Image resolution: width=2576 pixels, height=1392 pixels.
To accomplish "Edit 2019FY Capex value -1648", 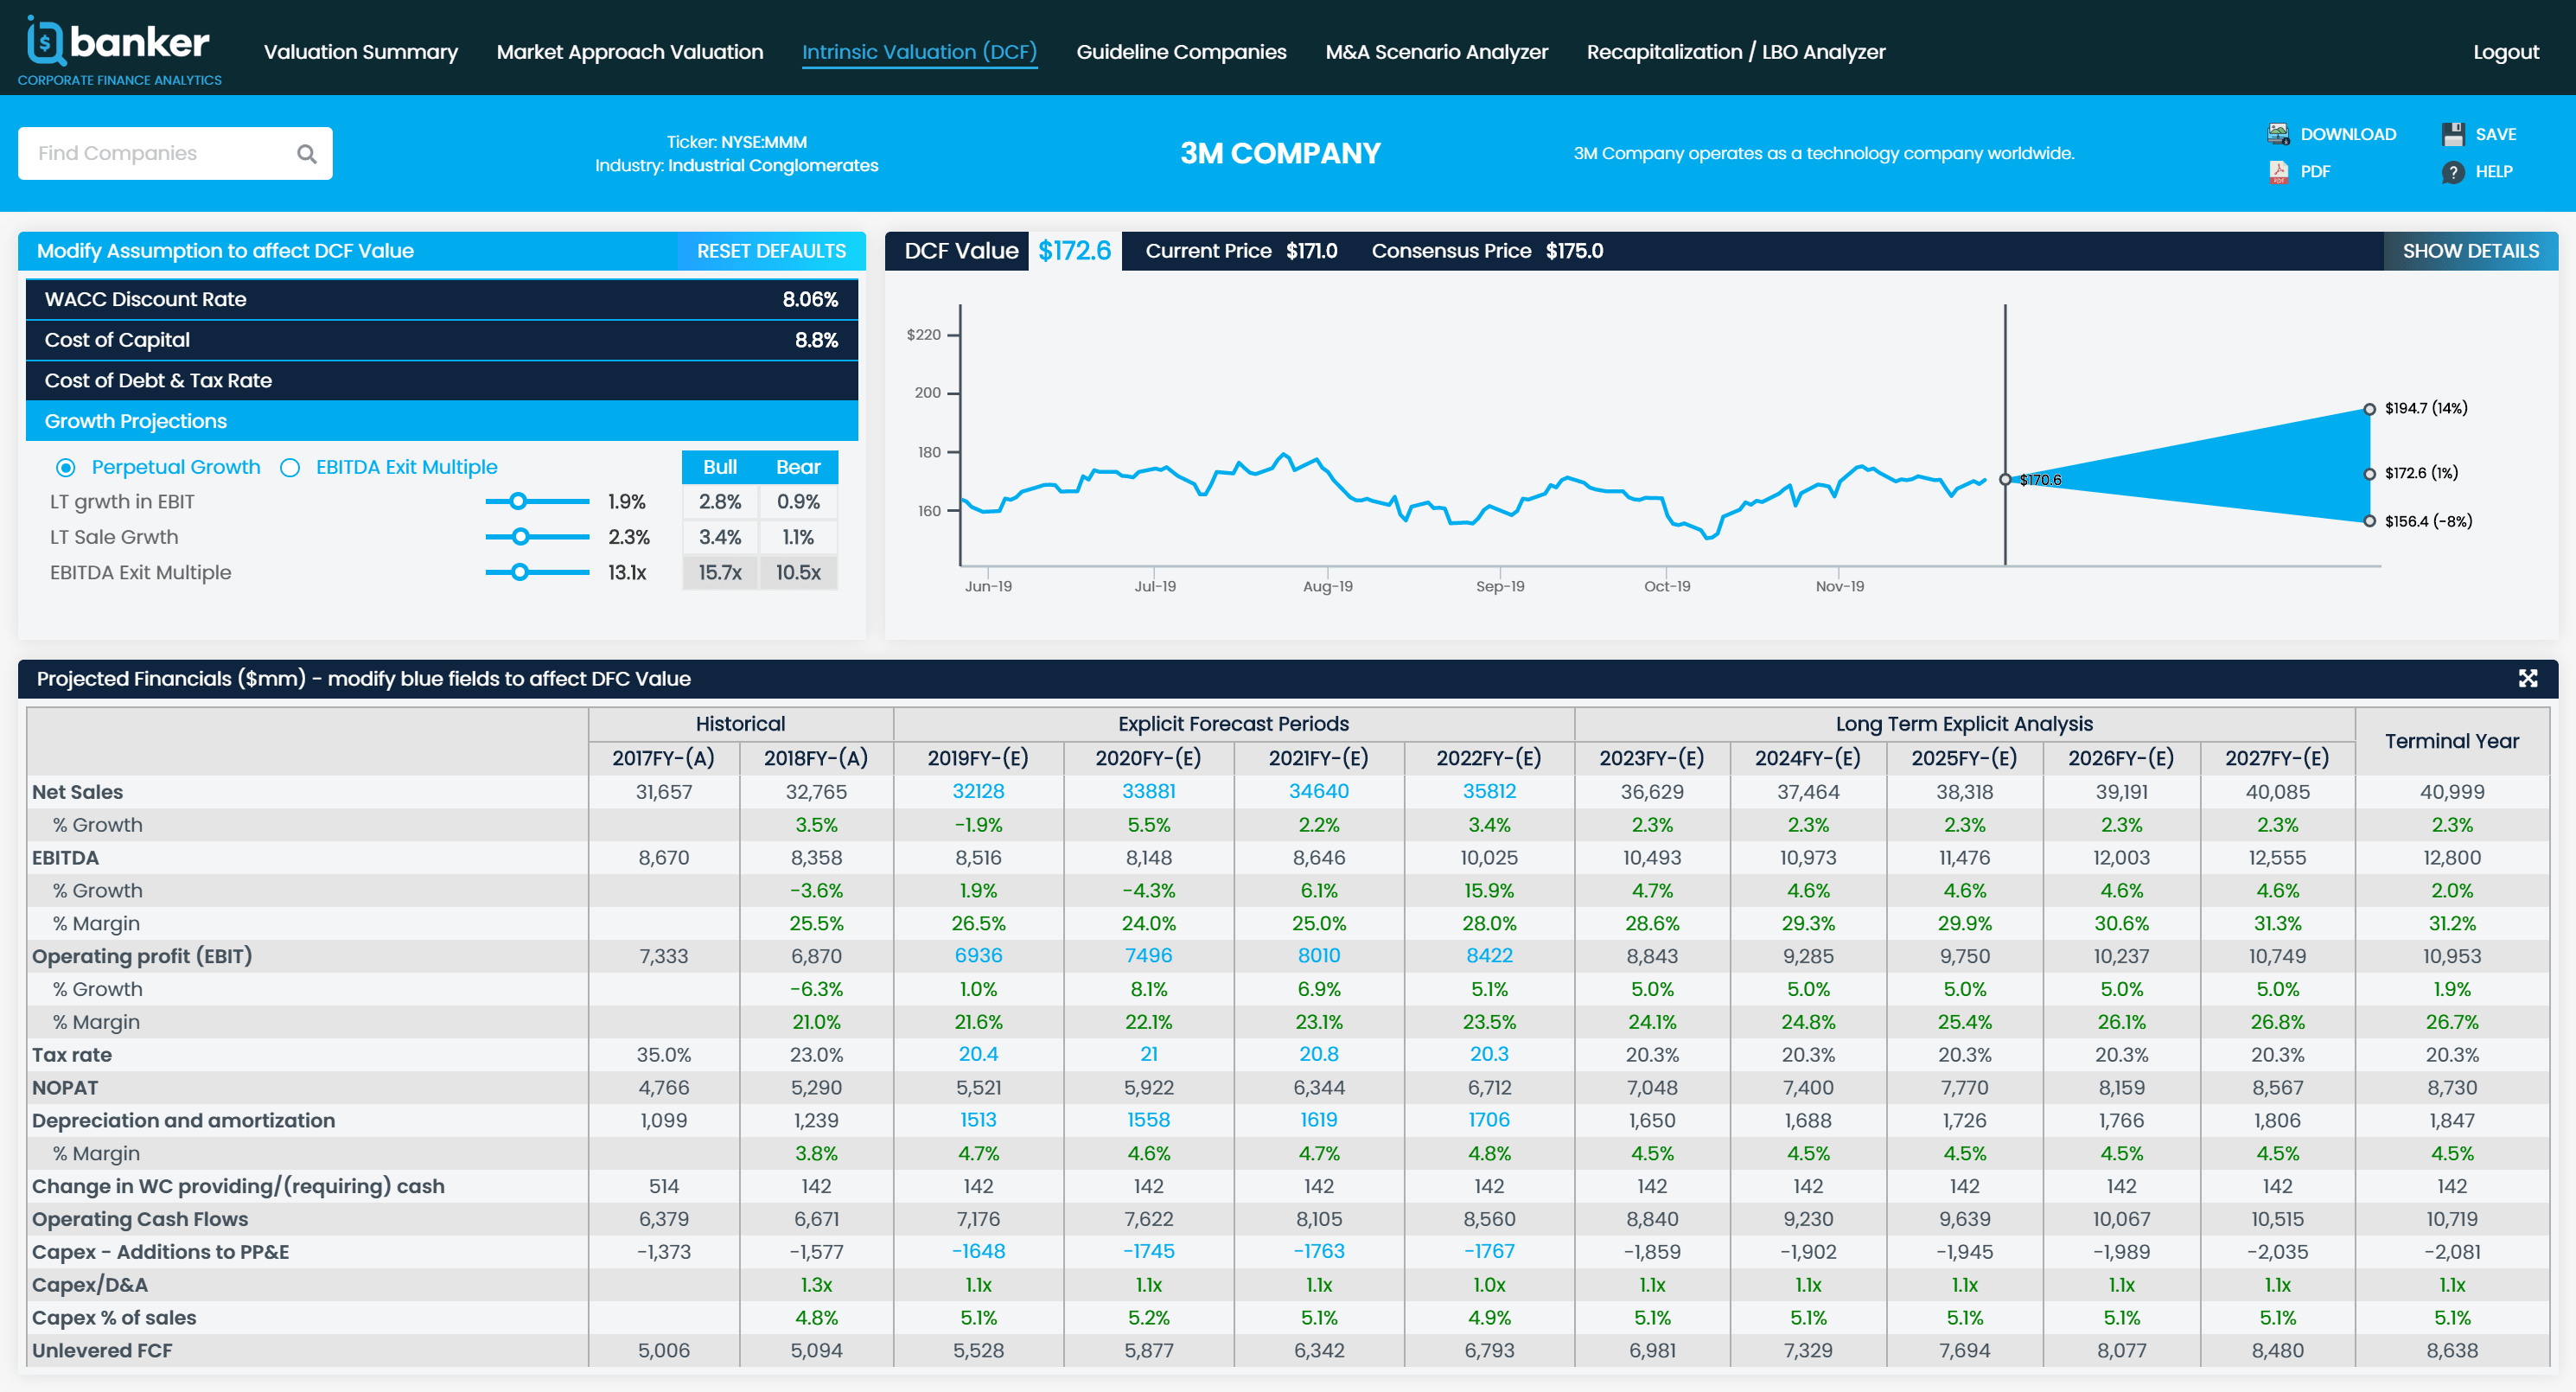I will click(x=978, y=1251).
